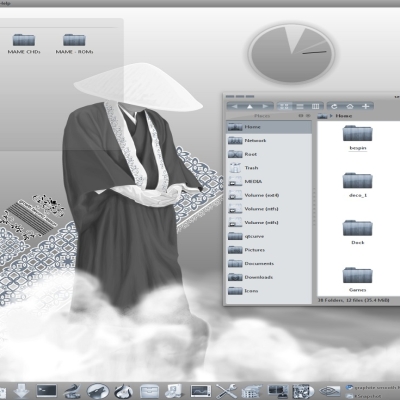This screenshot has width=400, height=400.
Task: Switch to columns view mode
Action: tap(315, 106)
